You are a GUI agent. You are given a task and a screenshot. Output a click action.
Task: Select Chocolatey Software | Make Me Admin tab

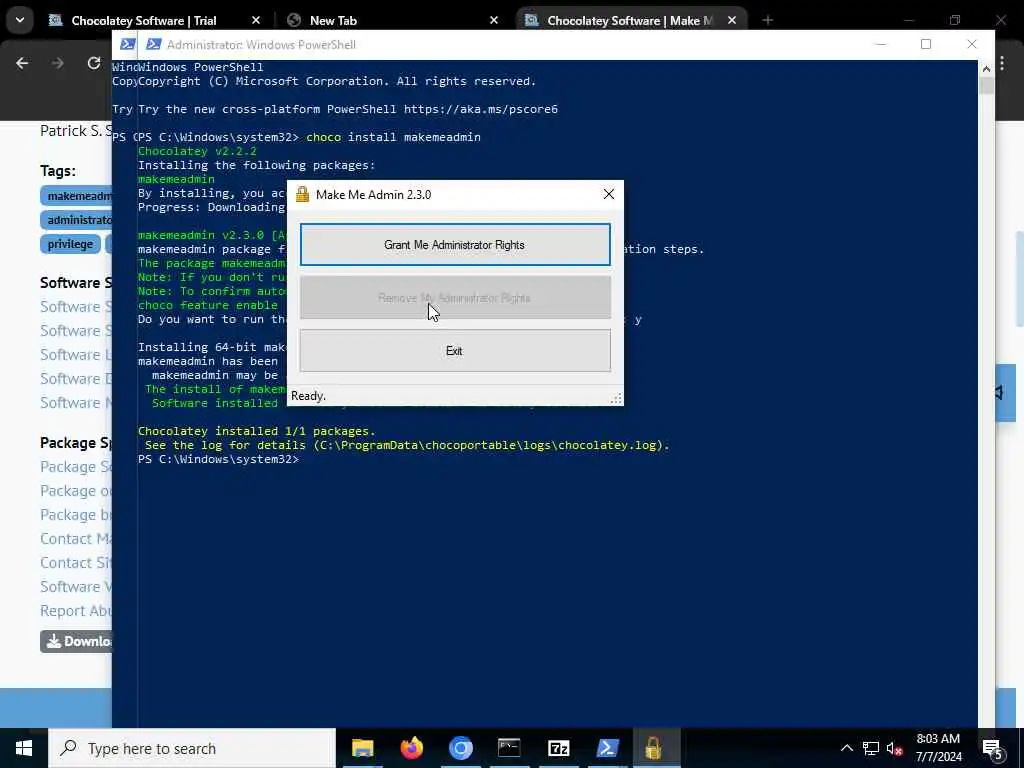tap(630, 21)
